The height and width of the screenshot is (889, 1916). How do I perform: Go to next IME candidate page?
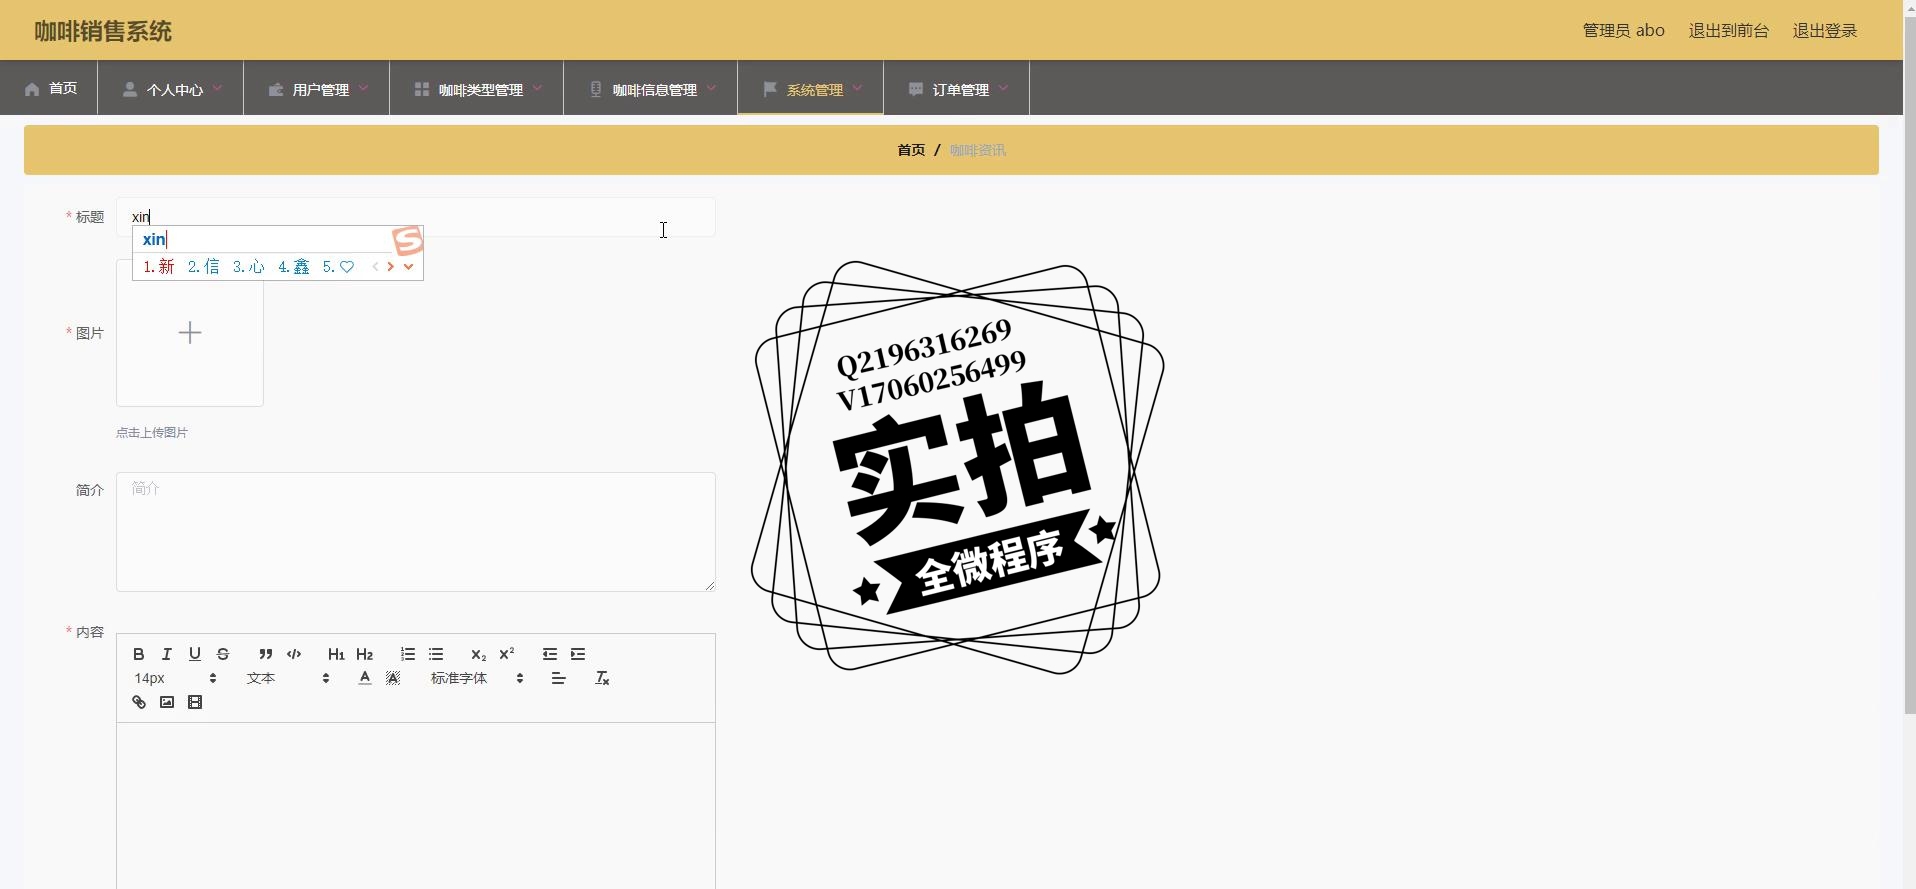pos(391,267)
